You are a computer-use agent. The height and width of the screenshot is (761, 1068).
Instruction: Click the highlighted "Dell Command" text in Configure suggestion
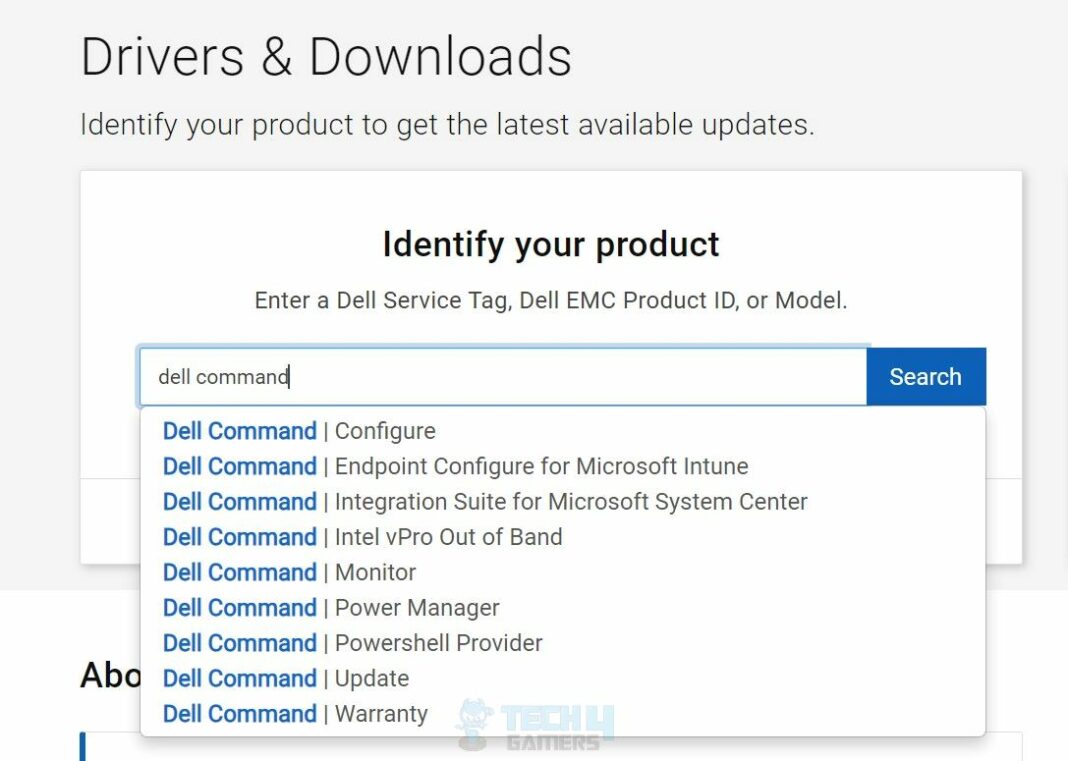click(x=239, y=430)
